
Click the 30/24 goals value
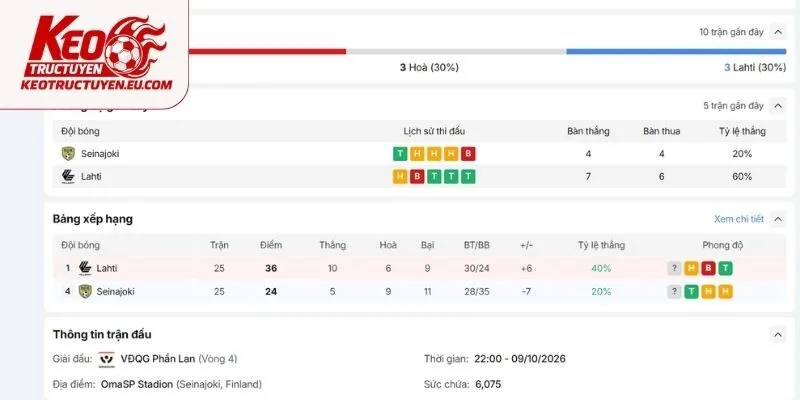(477, 268)
